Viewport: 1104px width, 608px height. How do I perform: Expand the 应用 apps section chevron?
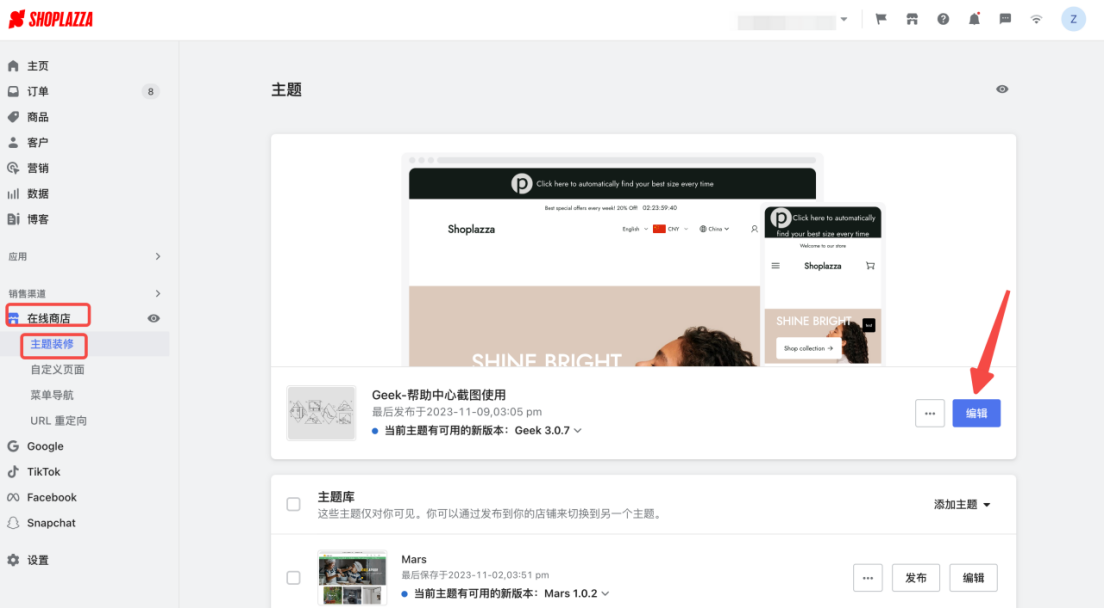158,256
